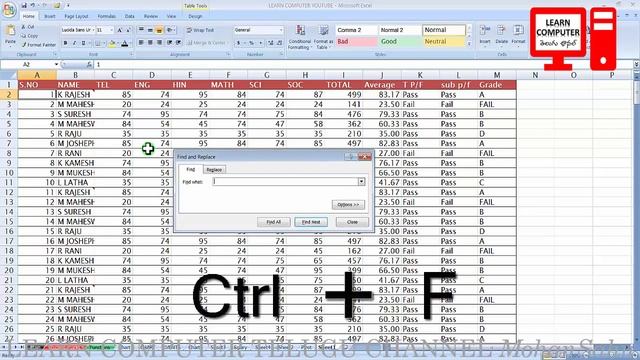Save the workbook from quick access toolbar
The width and height of the screenshot is (640, 360).
[24, 5]
